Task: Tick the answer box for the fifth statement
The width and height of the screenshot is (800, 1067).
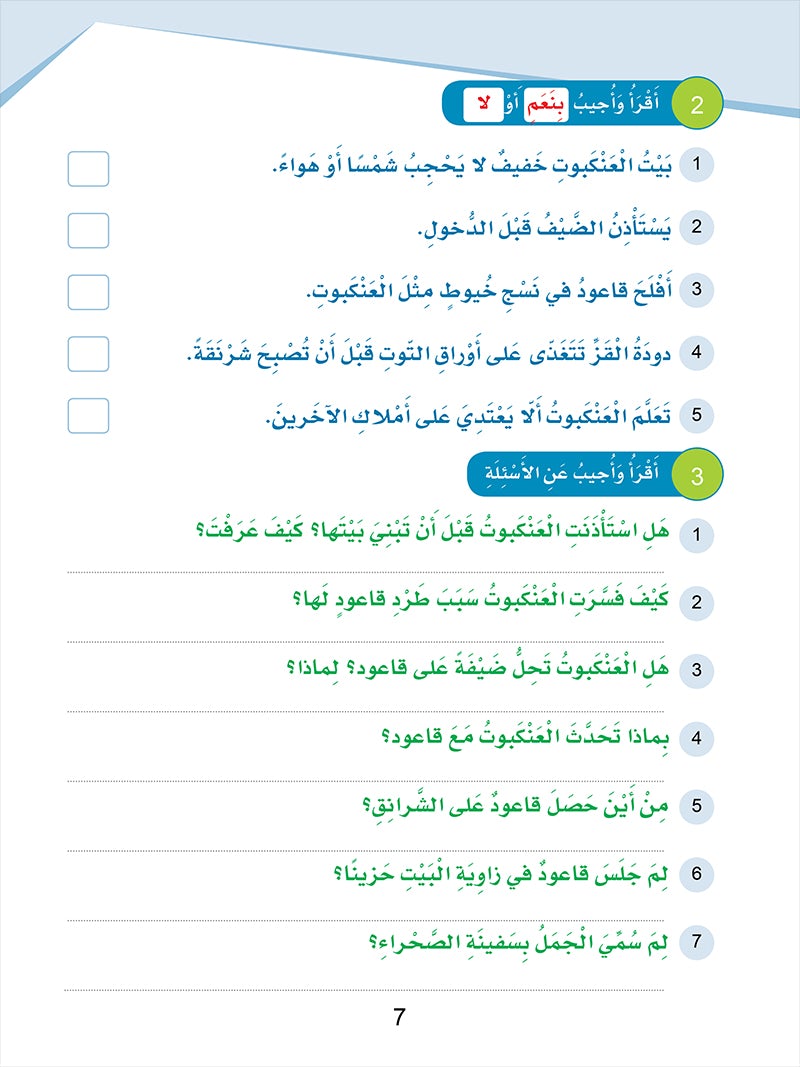Action: click(88, 415)
